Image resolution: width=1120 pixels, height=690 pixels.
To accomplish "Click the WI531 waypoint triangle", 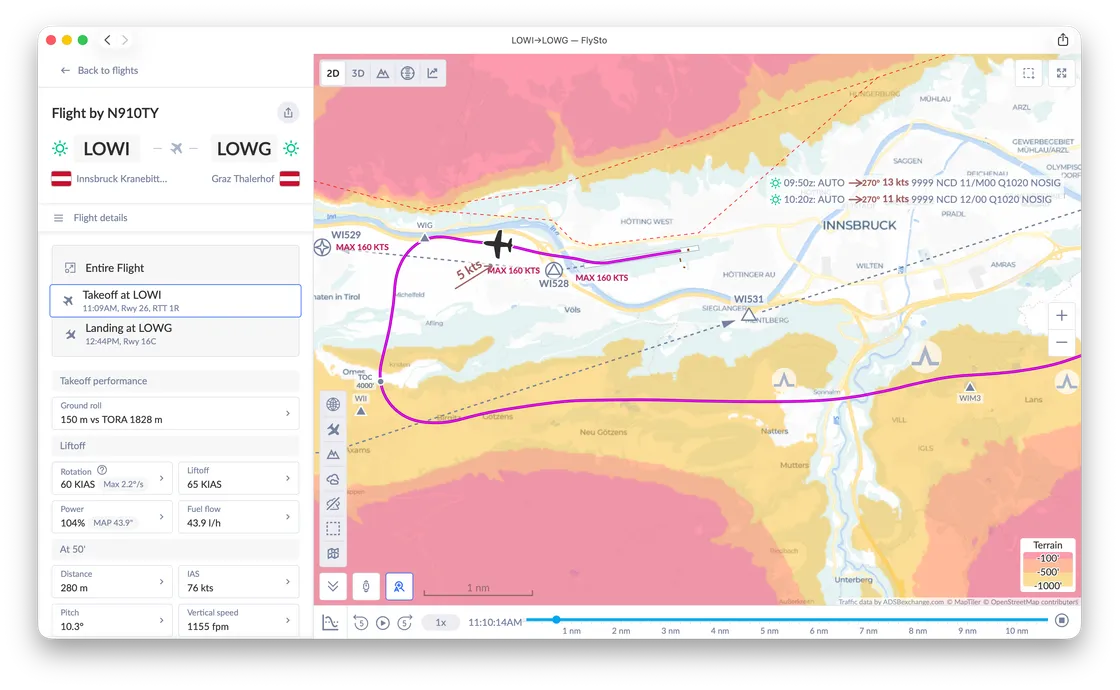I will [749, 314].
